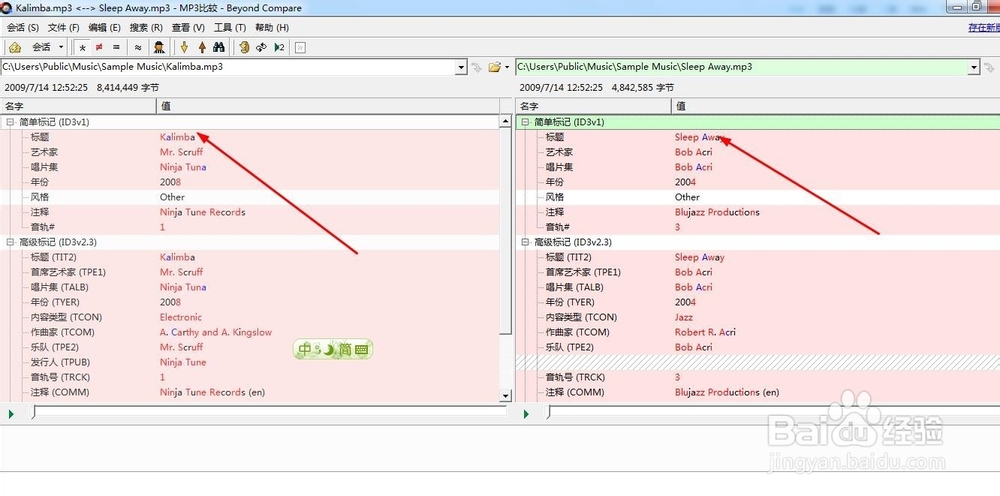Select right 艺术家 value Bob Acri
Screen dimensions: 1000x496
click(x=694, y=152)
